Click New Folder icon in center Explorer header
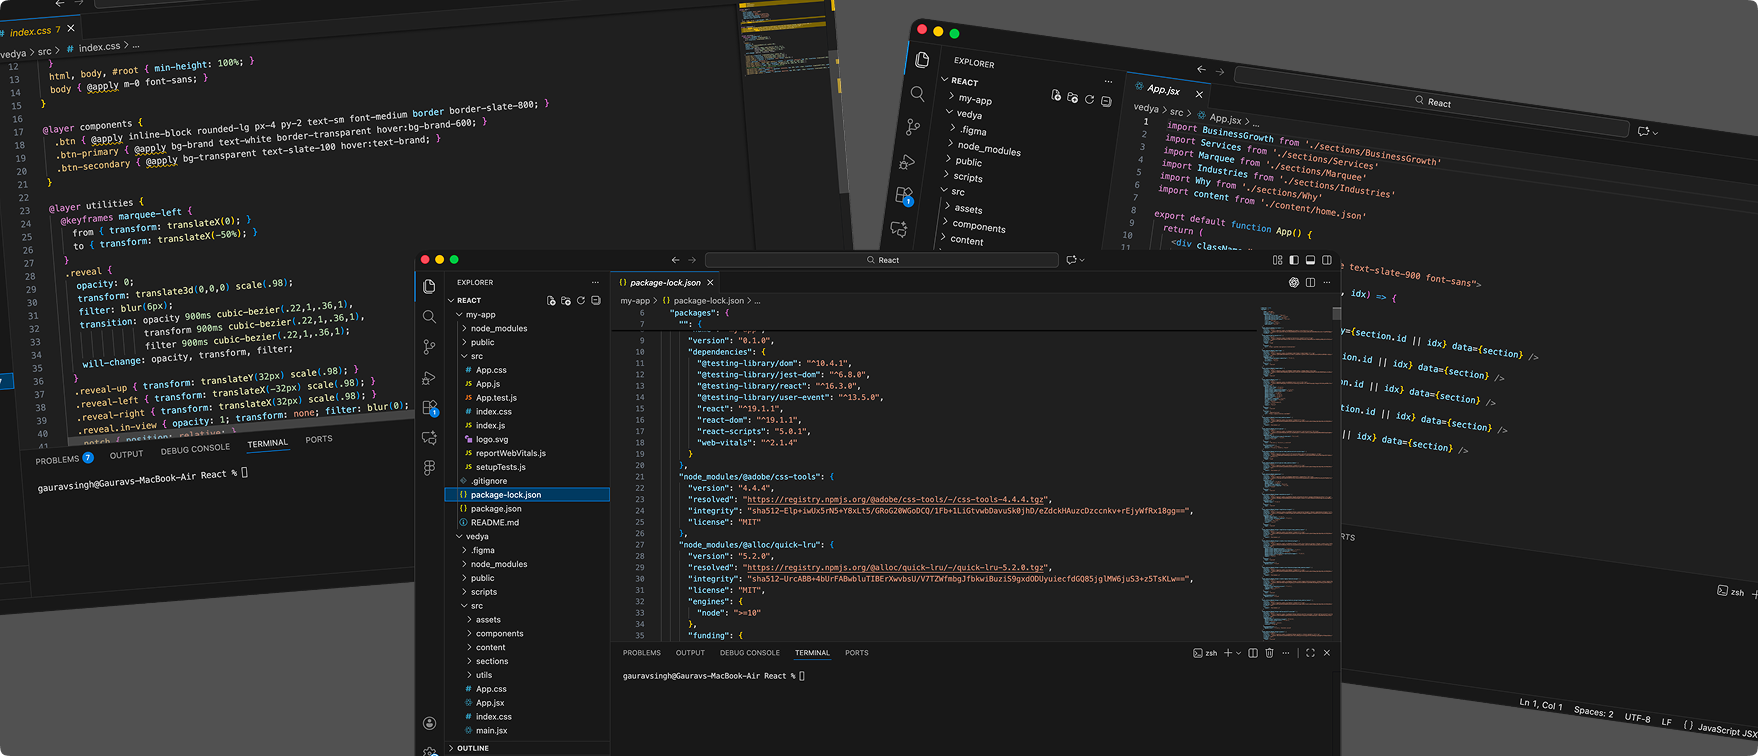This screenshot has width=1758, height=756. (x=566, y=300)
